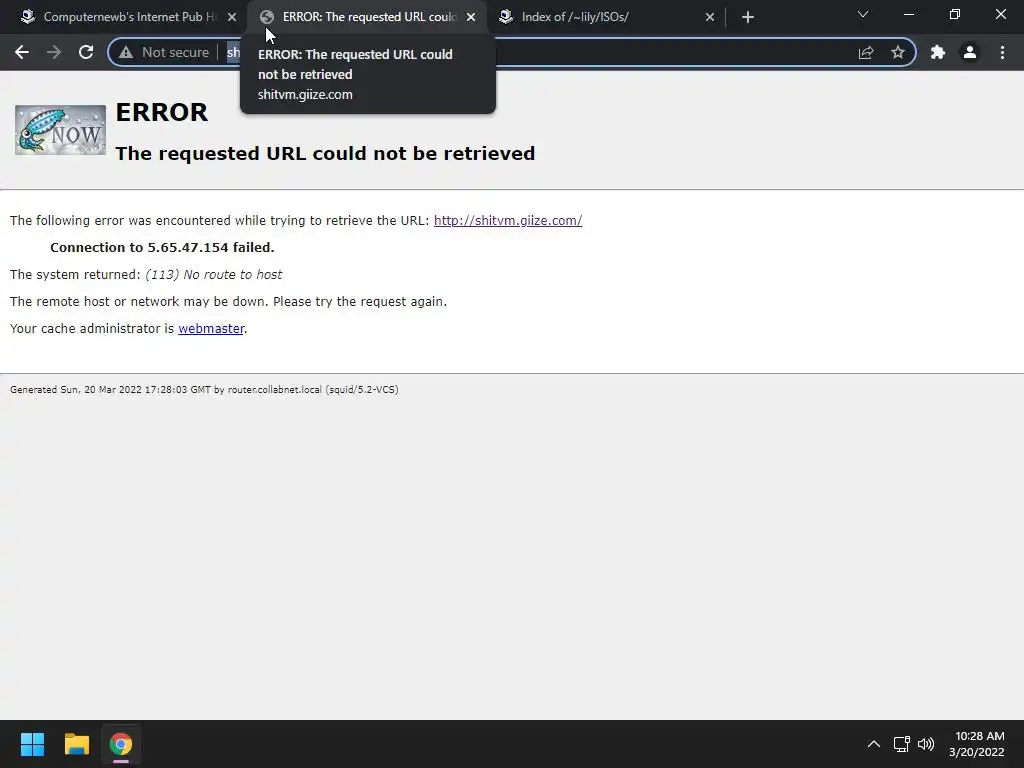The width and height of the screenshot is (1024, 768).
Task: Open Chrome's three-dot menu
Action: point(1002,52)
